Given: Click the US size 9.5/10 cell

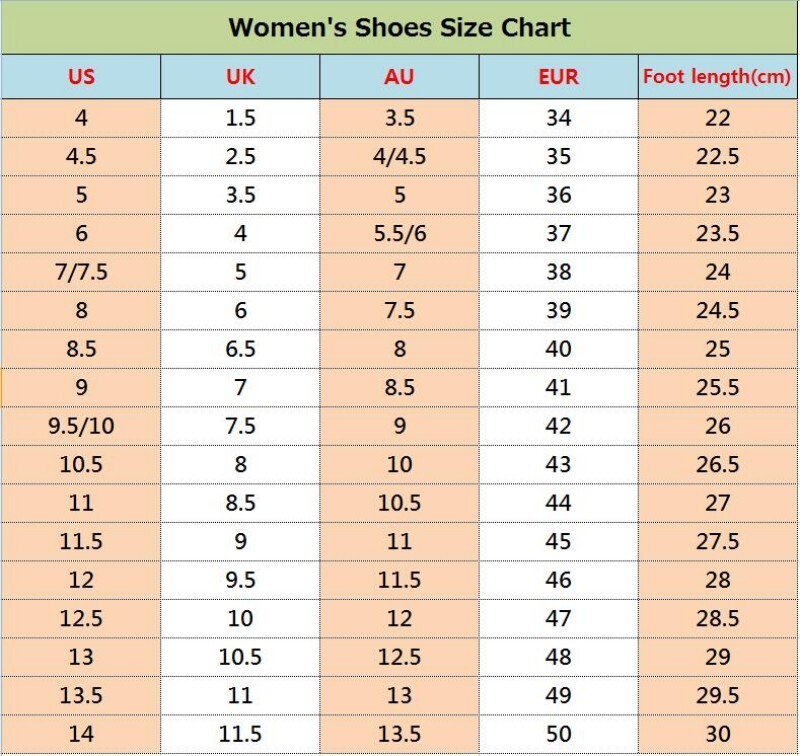Looking at the screenshot, I should (x=81, y=426).
